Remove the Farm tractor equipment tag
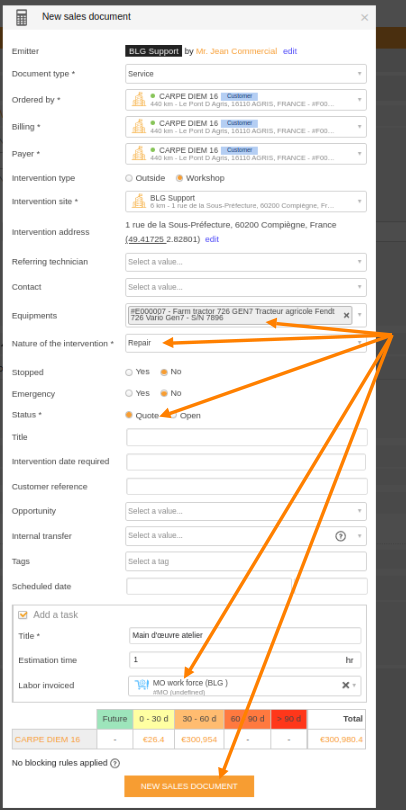The width and height of the screenshot is (406, 810). pyautogui.click(x=346, y=315)
